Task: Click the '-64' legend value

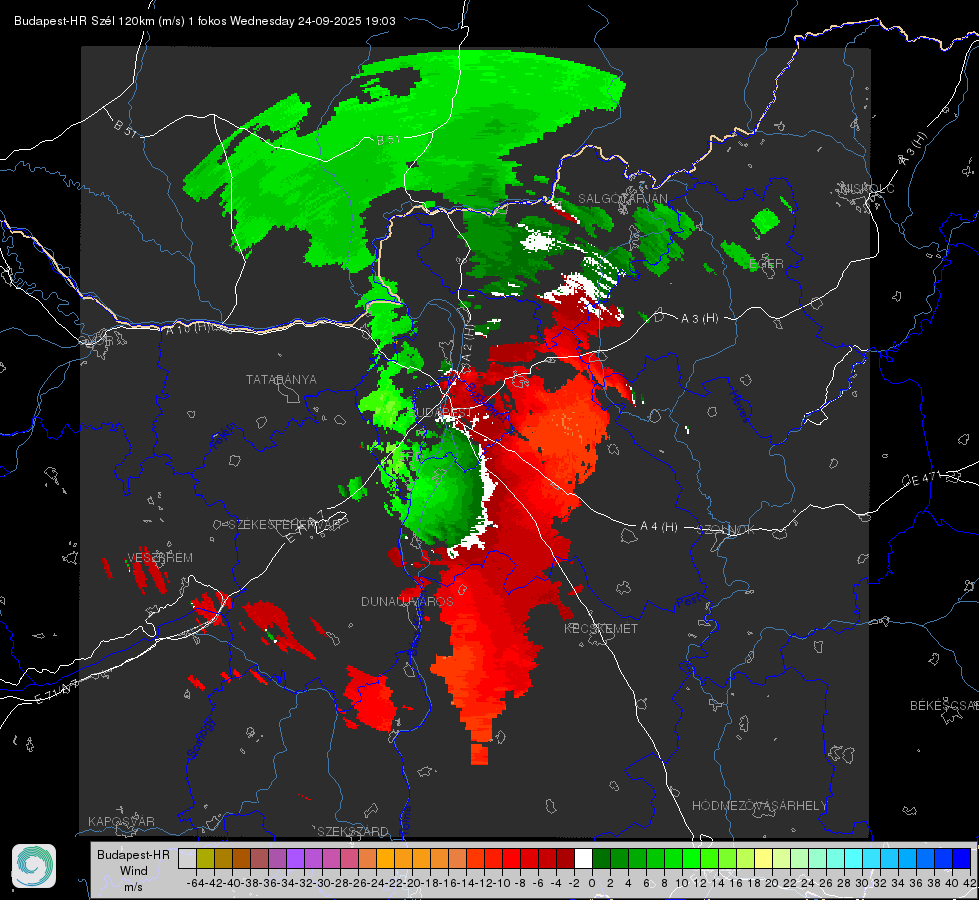Action: point(195,883)
